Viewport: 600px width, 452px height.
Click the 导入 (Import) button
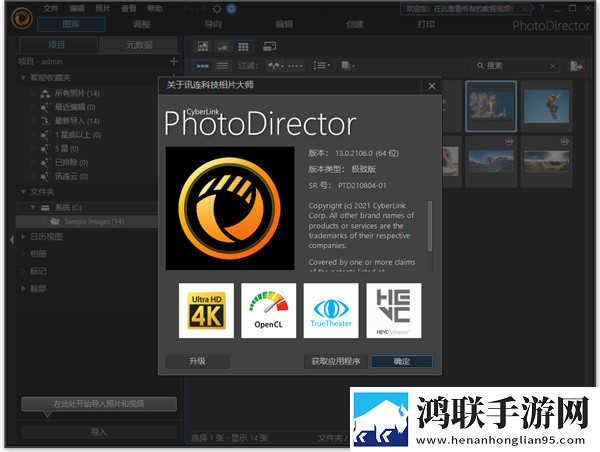[99, 432]
